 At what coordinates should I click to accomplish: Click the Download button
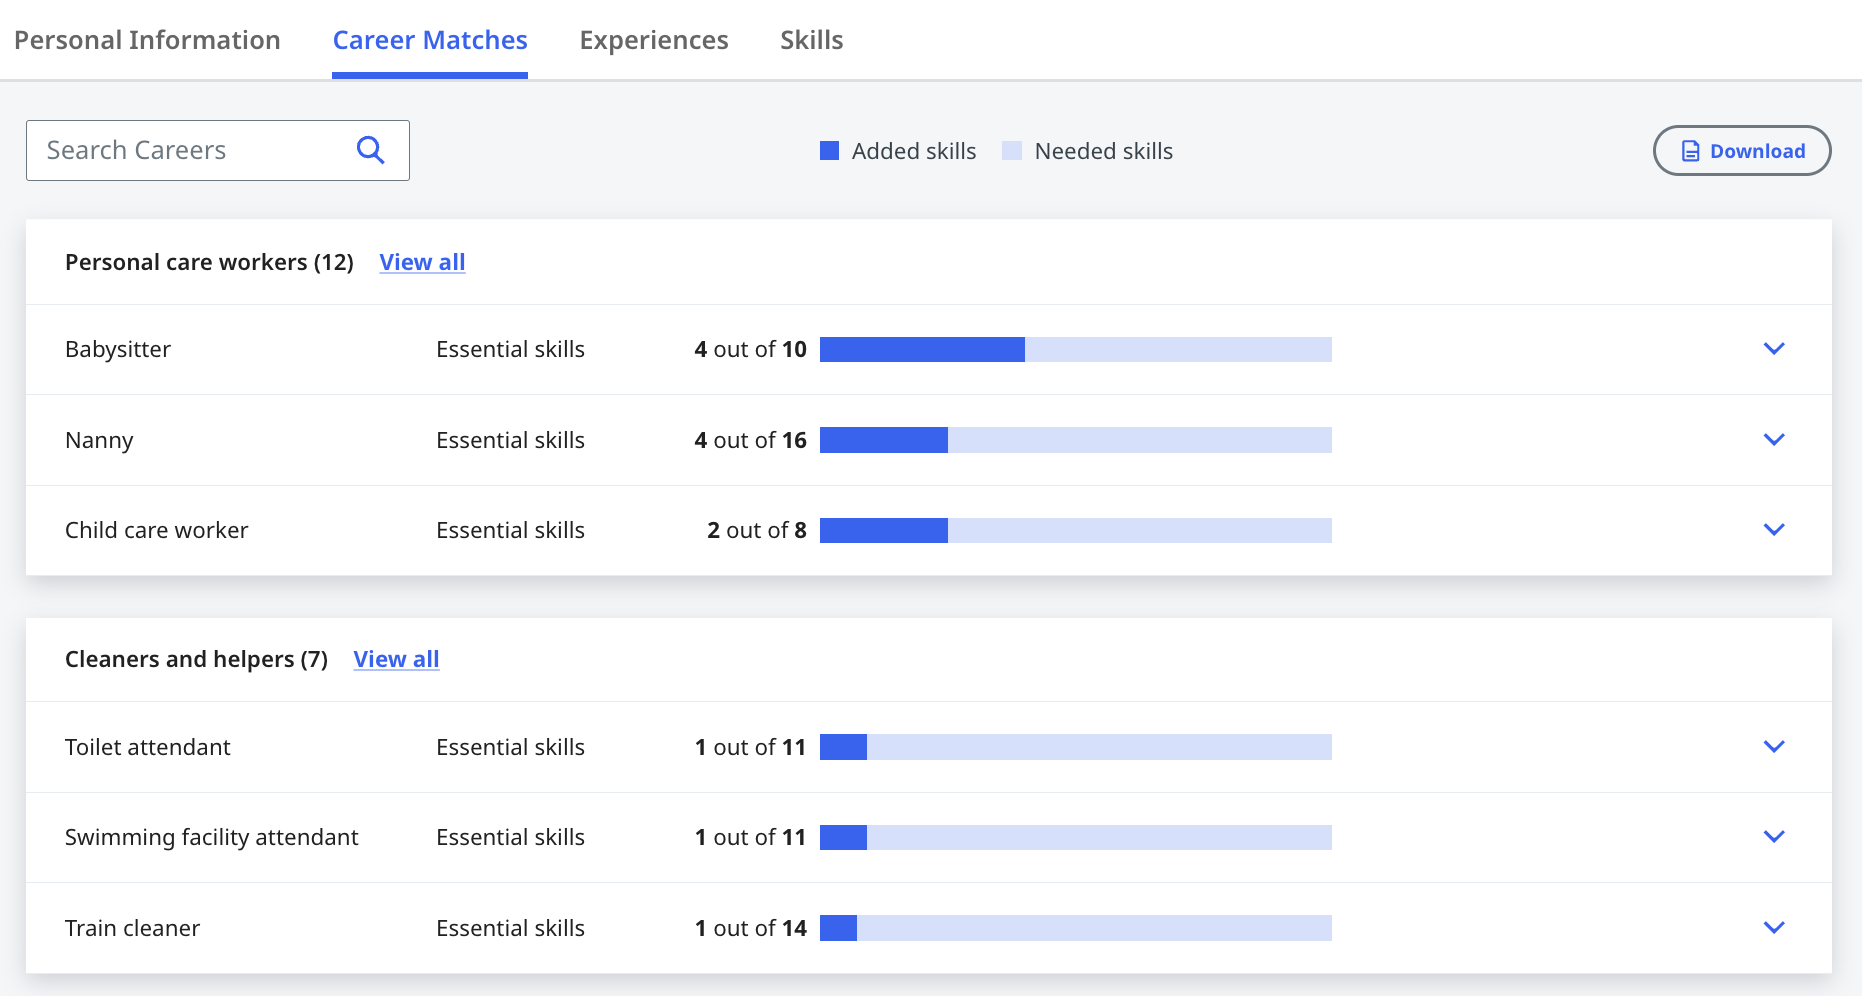click(1742, 151)
